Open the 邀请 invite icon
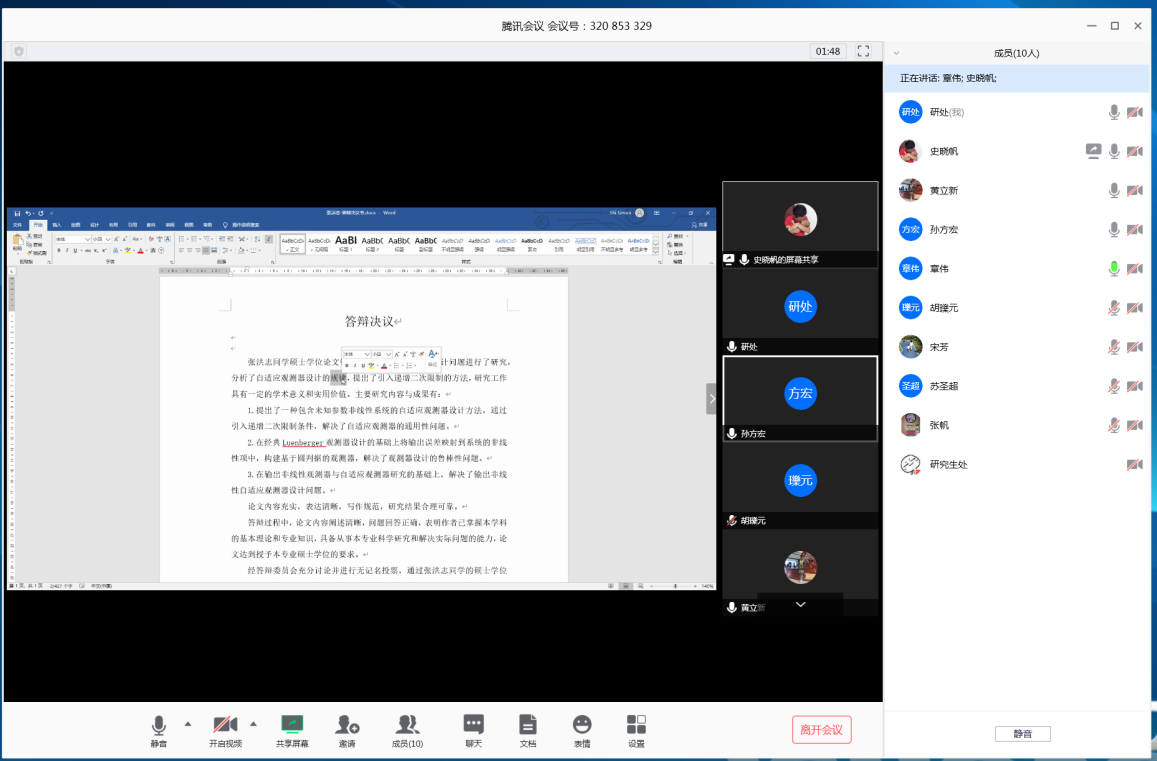Screen dimensions: 1157x761 click(347, 724)
